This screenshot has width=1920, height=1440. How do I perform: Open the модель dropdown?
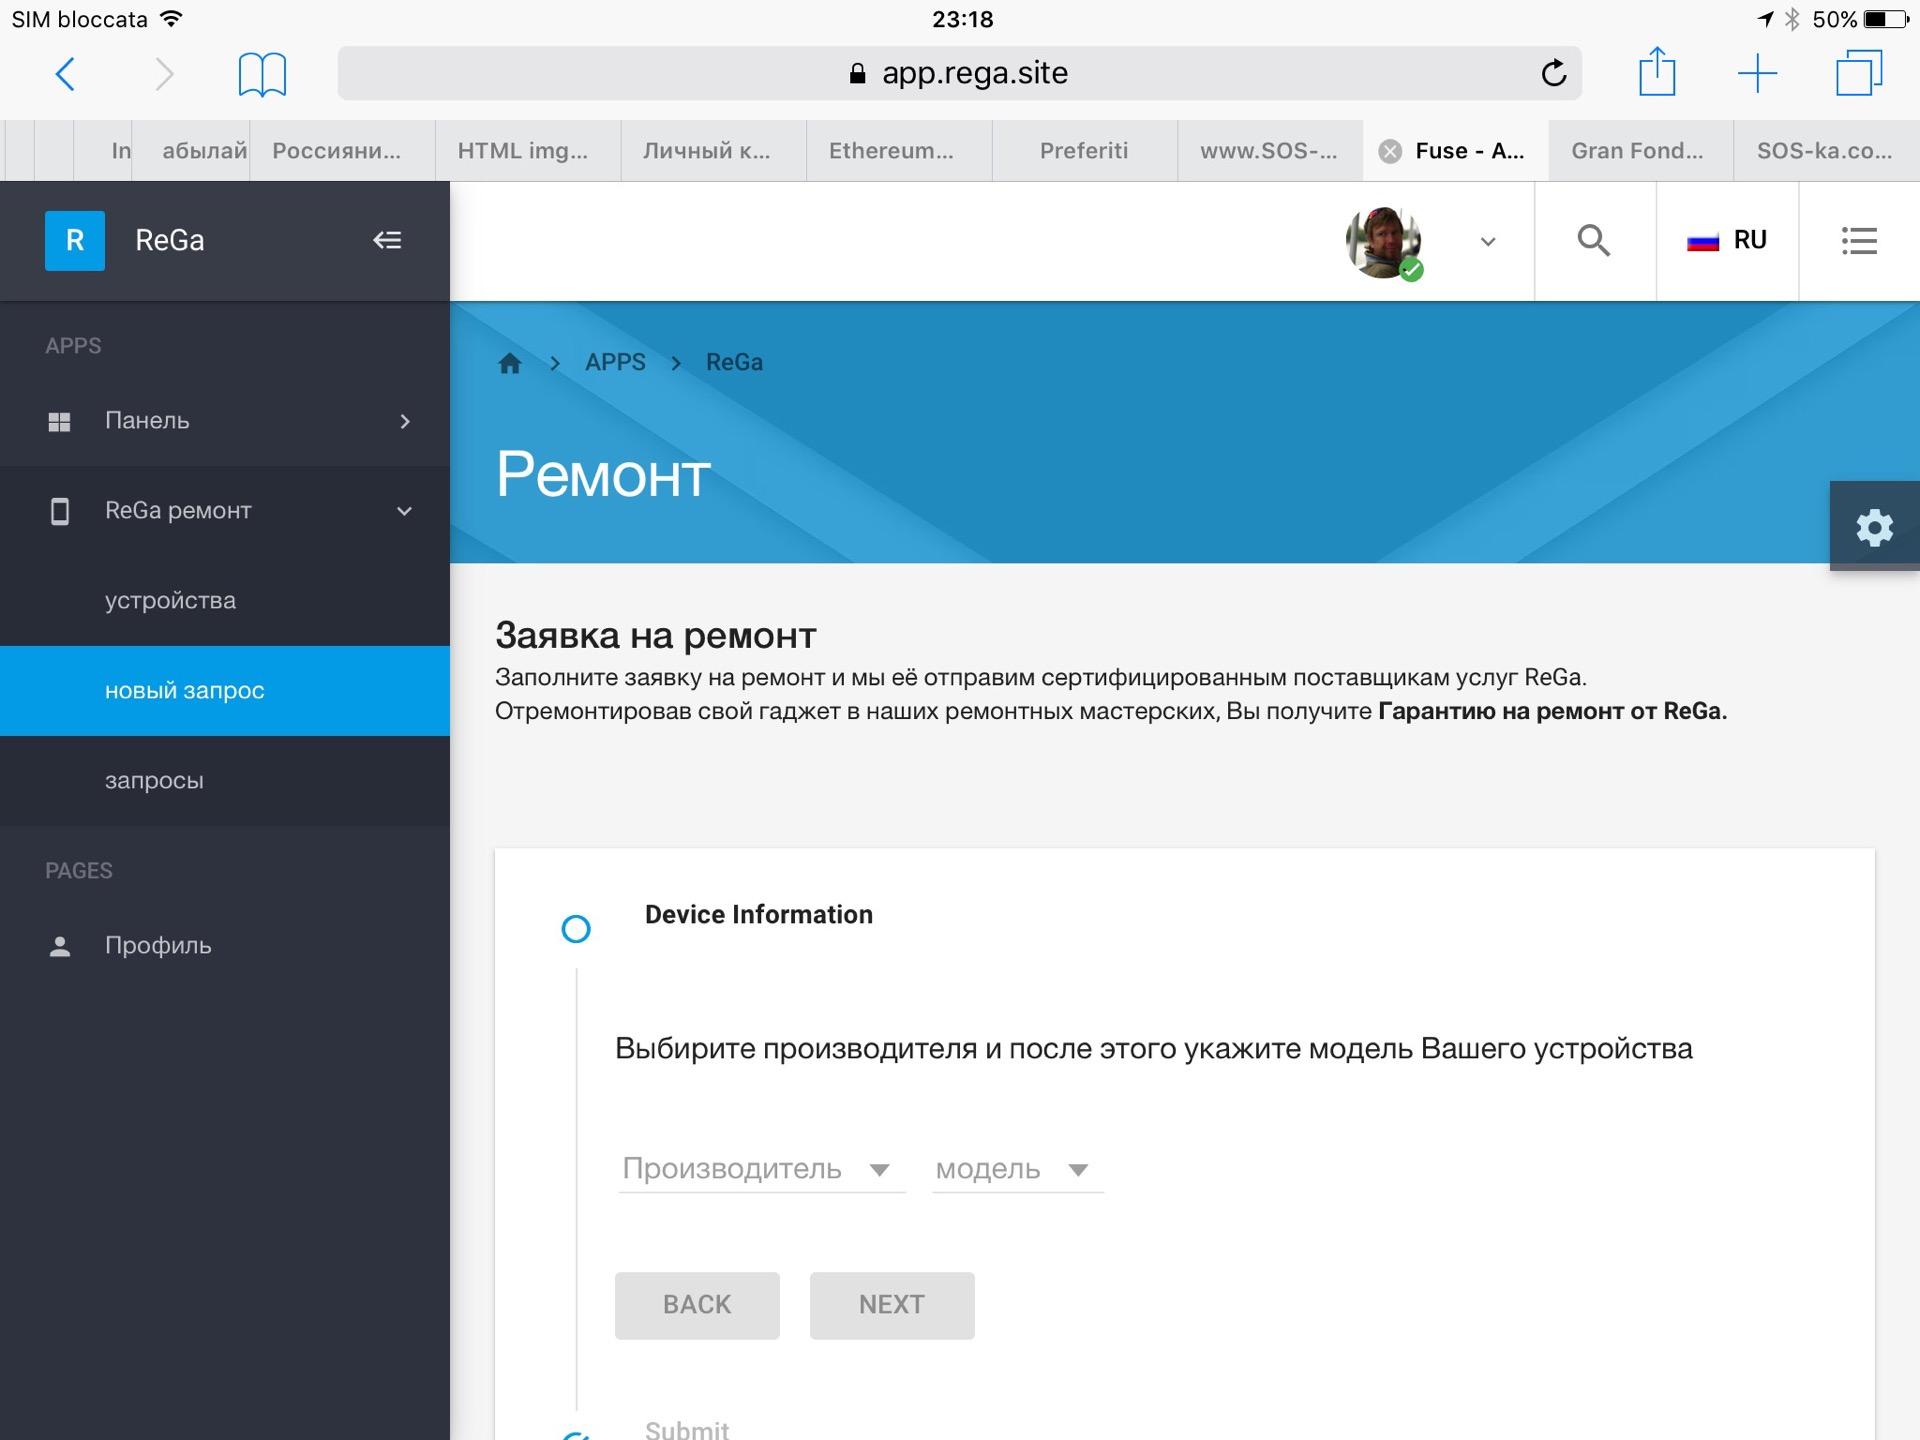click(1015, 1169)
